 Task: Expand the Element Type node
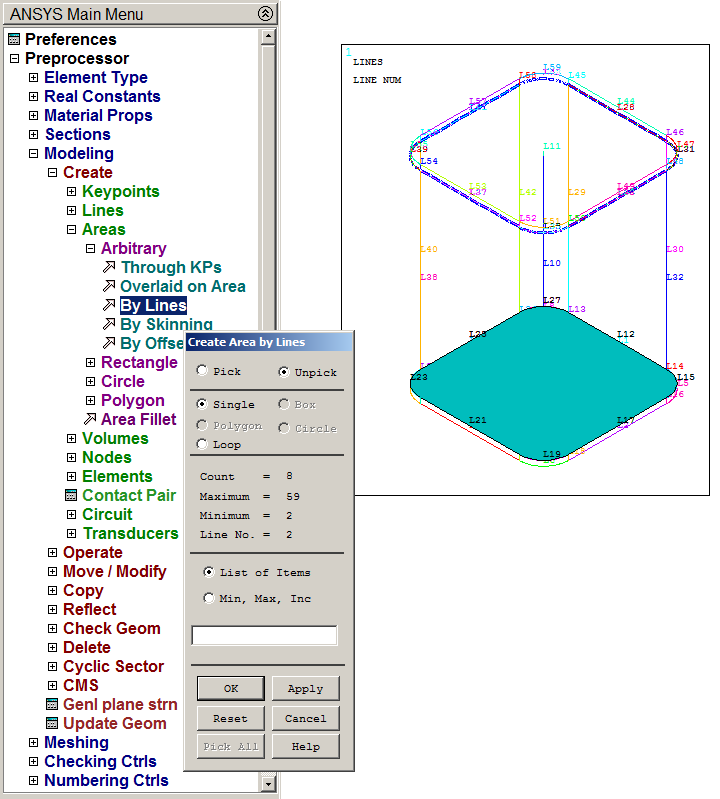[x=34, y=77]
